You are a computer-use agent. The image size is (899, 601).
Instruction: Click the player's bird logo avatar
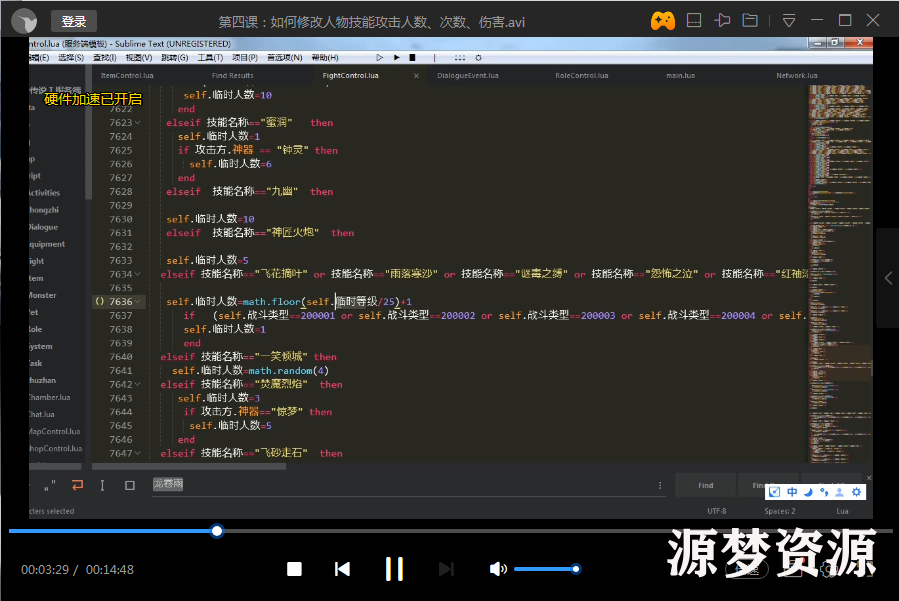pos(24,22)
